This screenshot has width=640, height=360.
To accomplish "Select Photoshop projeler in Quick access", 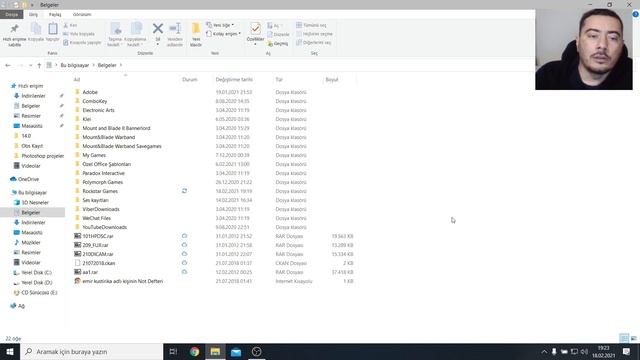I will [x=39, y=156].
